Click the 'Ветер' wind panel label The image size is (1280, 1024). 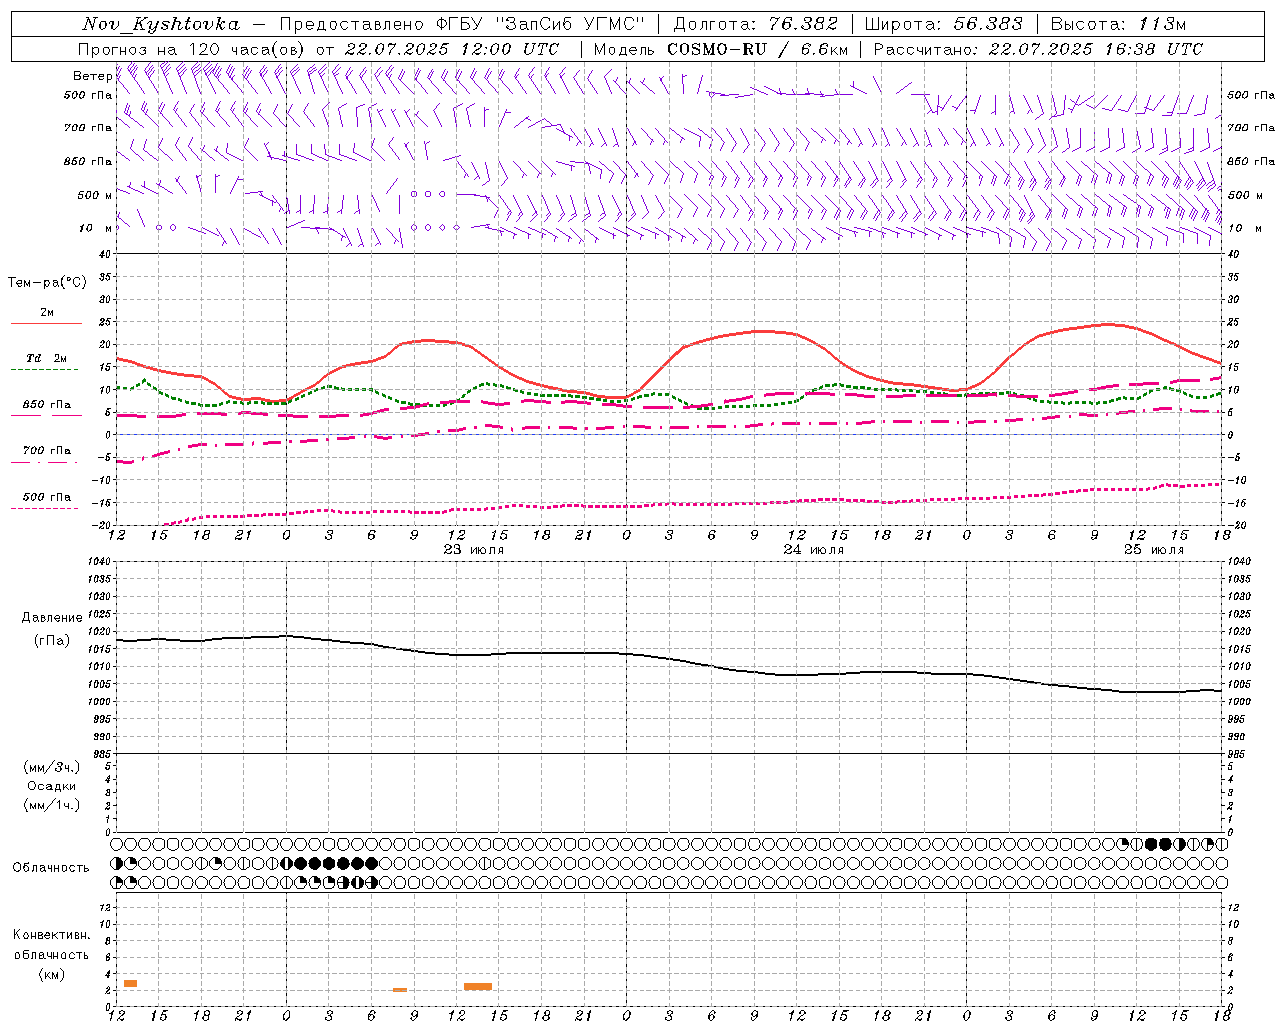click(92, 76)
